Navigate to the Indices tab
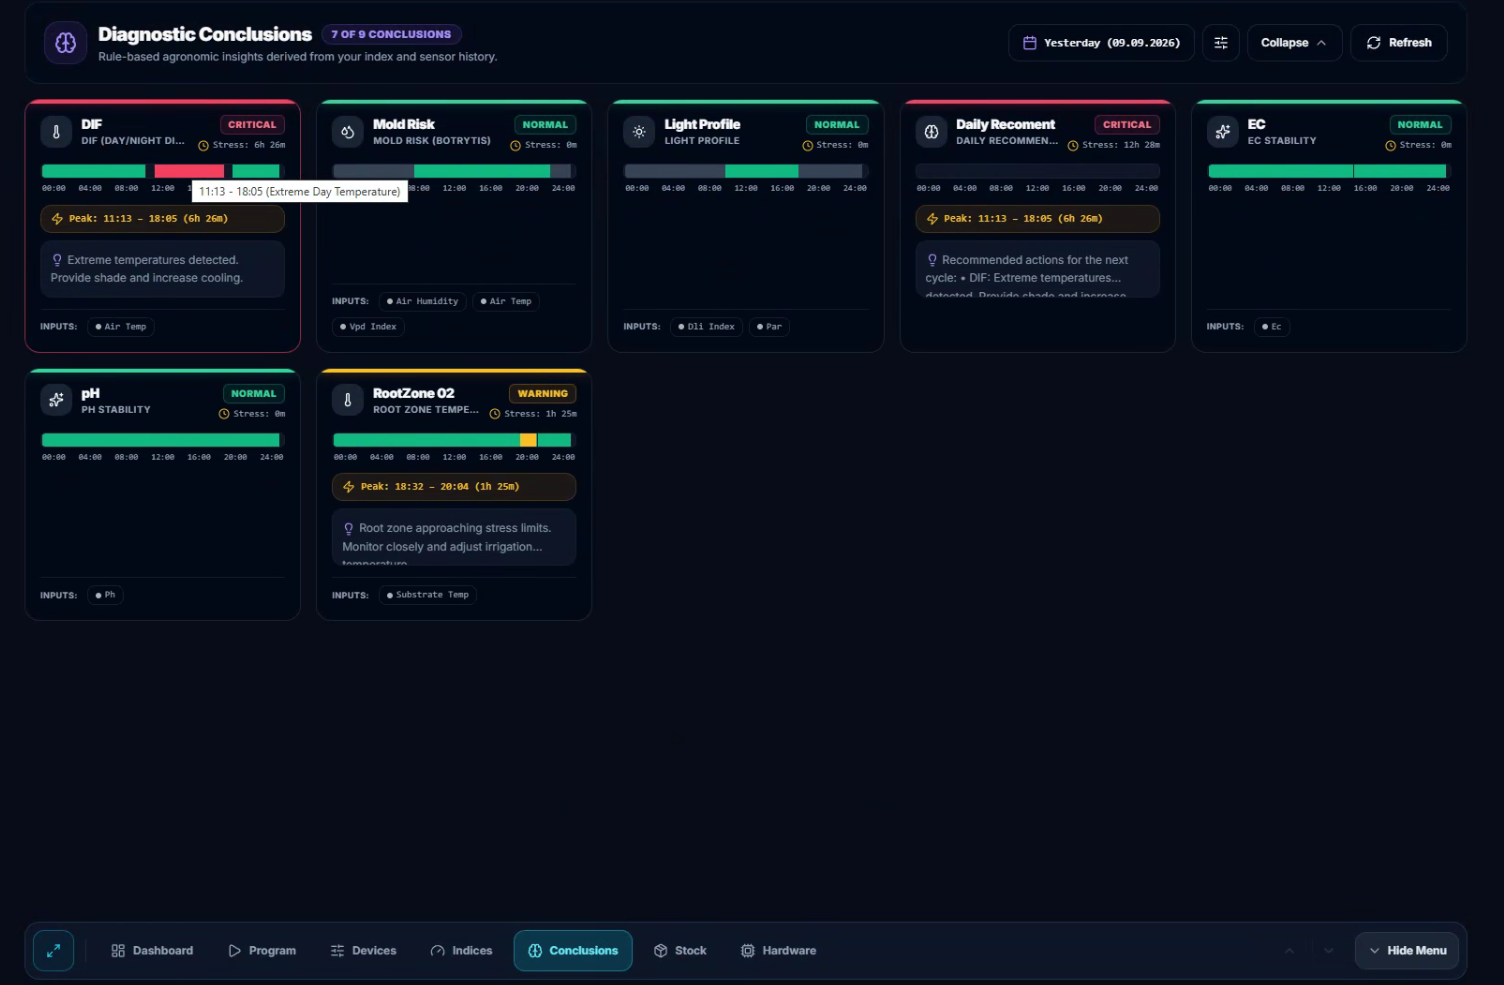Image resolution: width=1504 pixels, height=985 pixels. [461, 951]
